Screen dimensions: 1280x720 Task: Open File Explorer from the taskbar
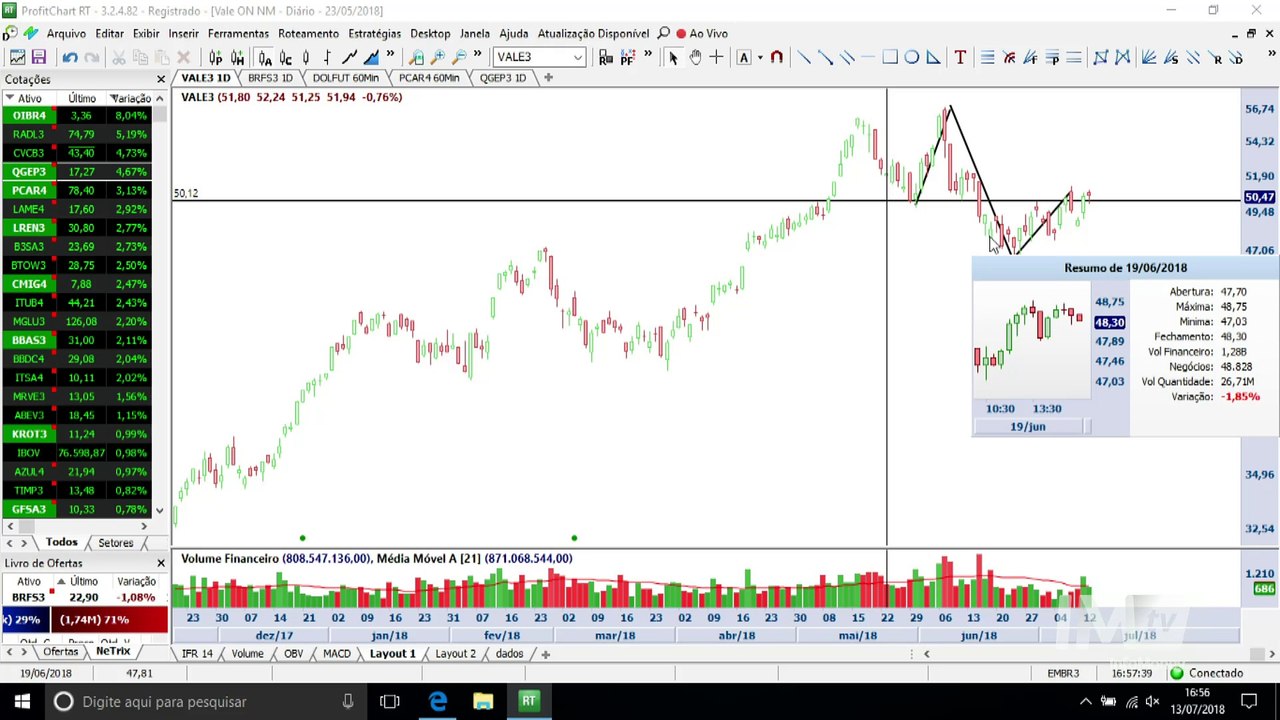pyautogui.click(x=483, y=701)
